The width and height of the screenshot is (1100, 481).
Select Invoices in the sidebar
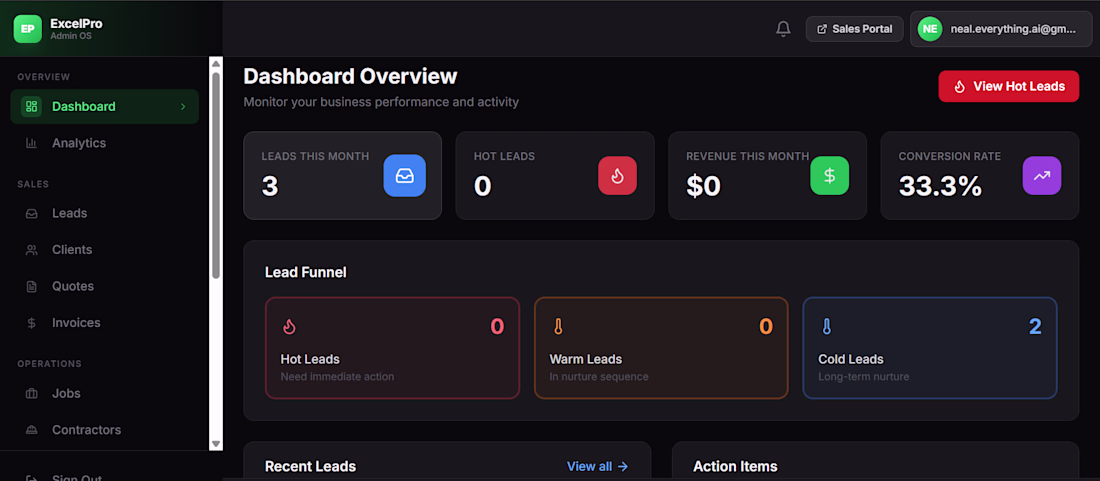(105, 323)
